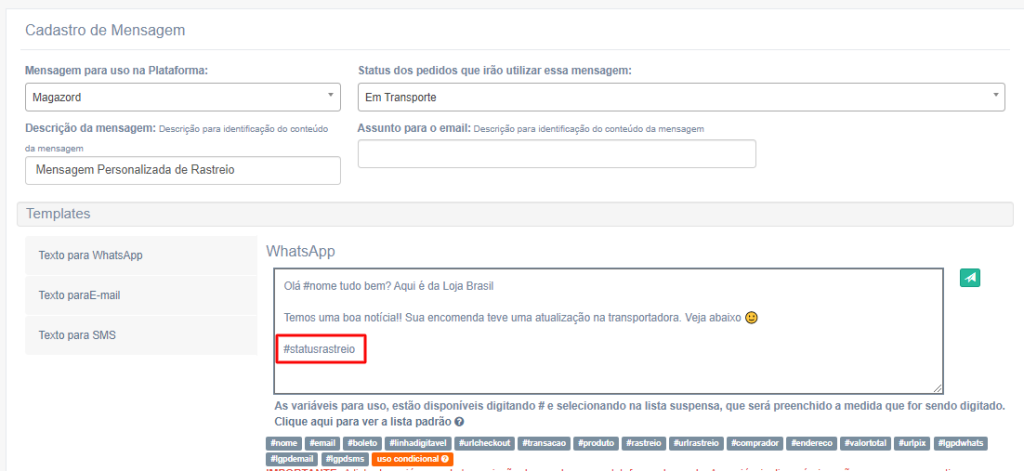Image resolution: width=1024 pixels, height=471 pixels.
Task: Click the green send test message icon
Action: [970, 278]
